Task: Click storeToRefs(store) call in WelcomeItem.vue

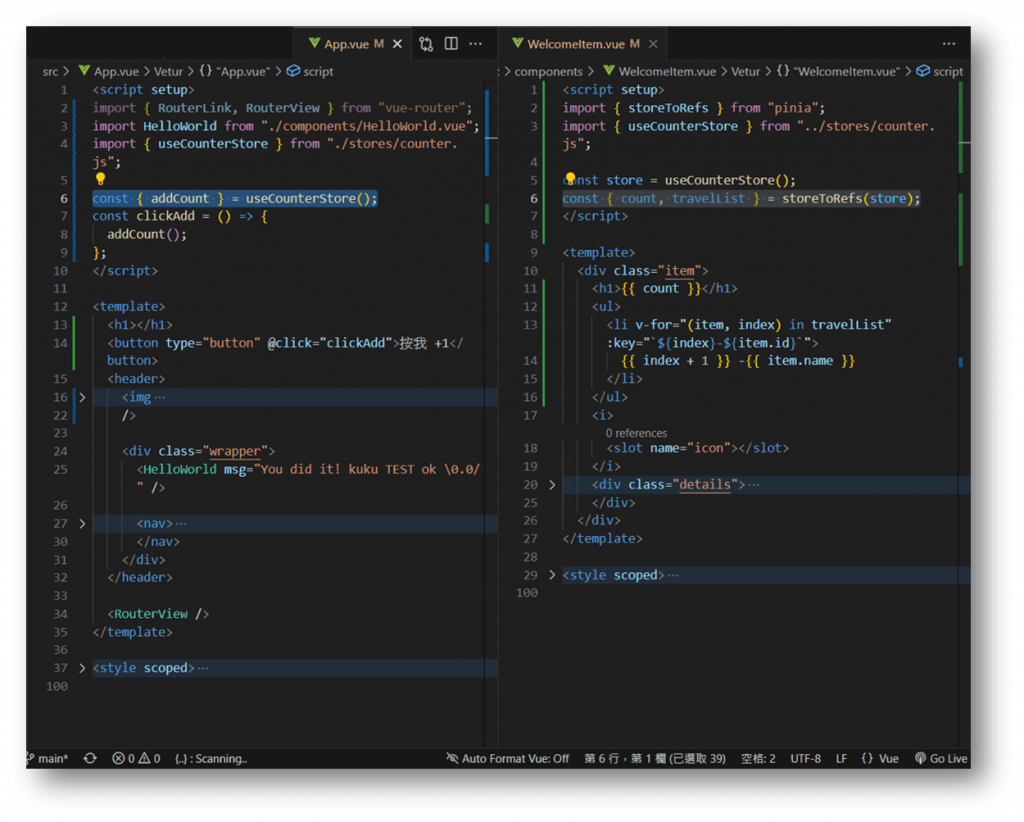Action: pyautogui.click(x=847, y=198)
